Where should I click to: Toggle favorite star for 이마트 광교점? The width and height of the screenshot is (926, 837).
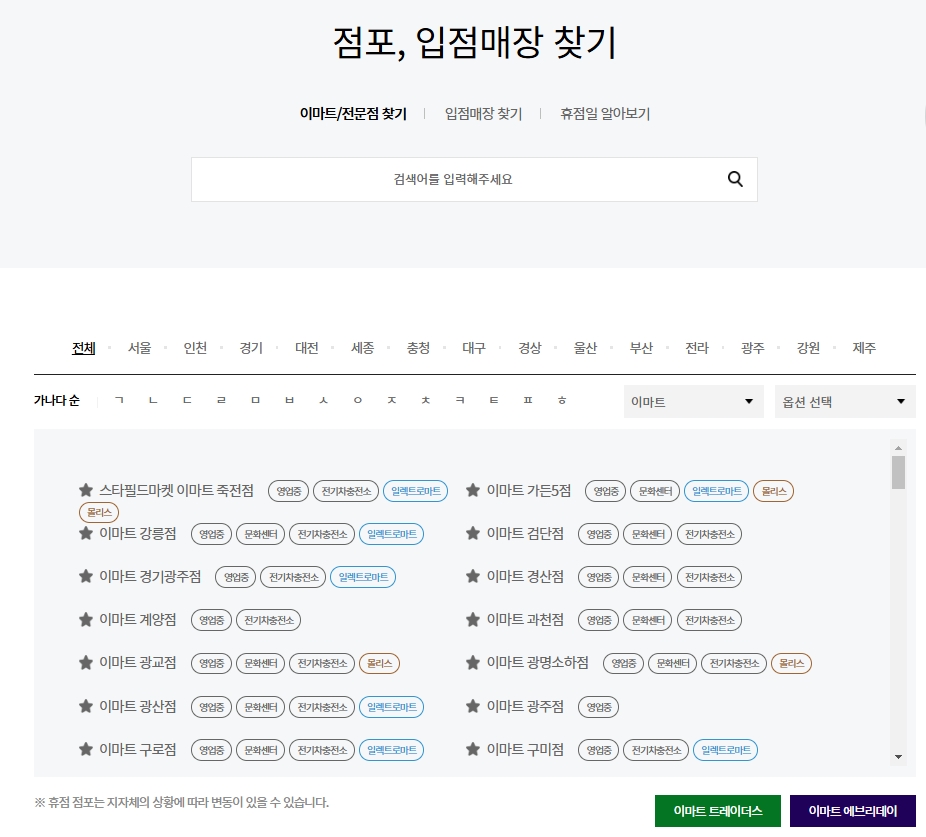[86, 663]
